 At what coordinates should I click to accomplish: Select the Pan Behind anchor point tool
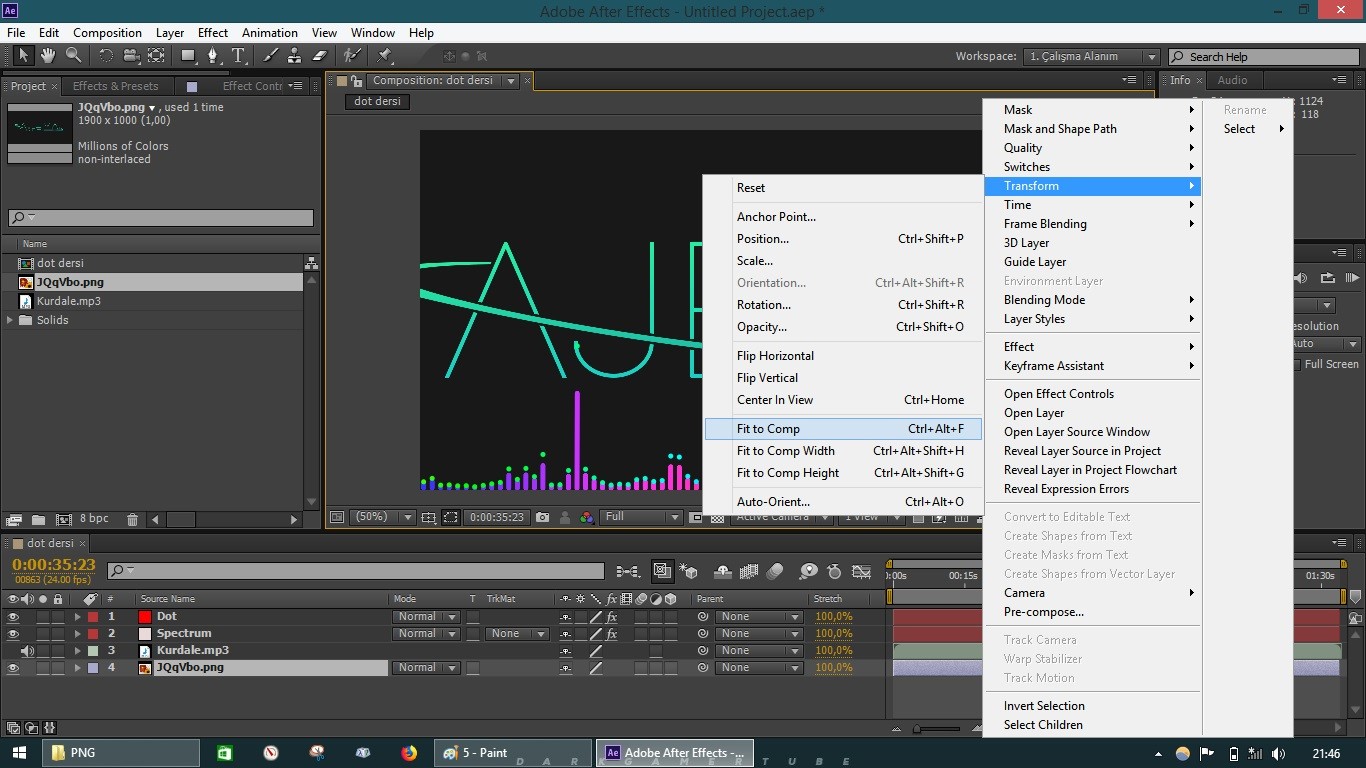pyautogui.click(x=156, y=56)
